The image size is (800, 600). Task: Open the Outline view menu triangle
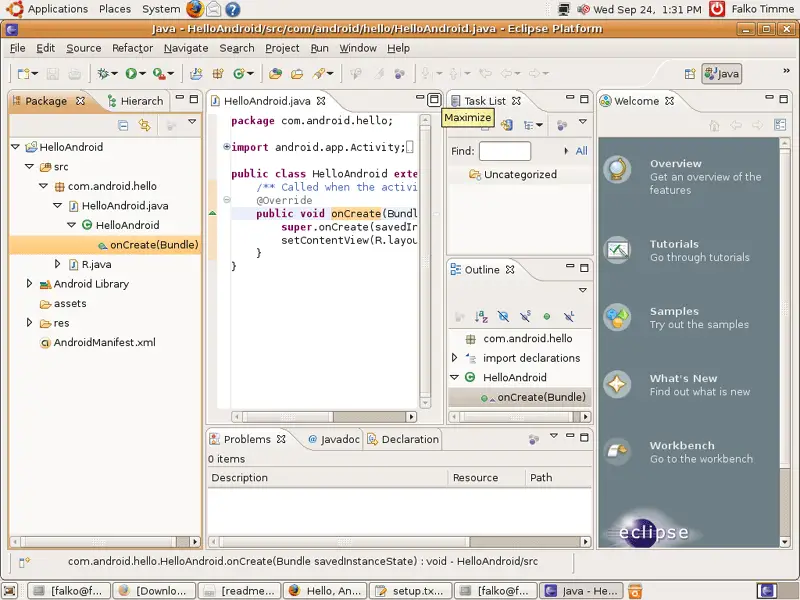[x=583, y=290]
